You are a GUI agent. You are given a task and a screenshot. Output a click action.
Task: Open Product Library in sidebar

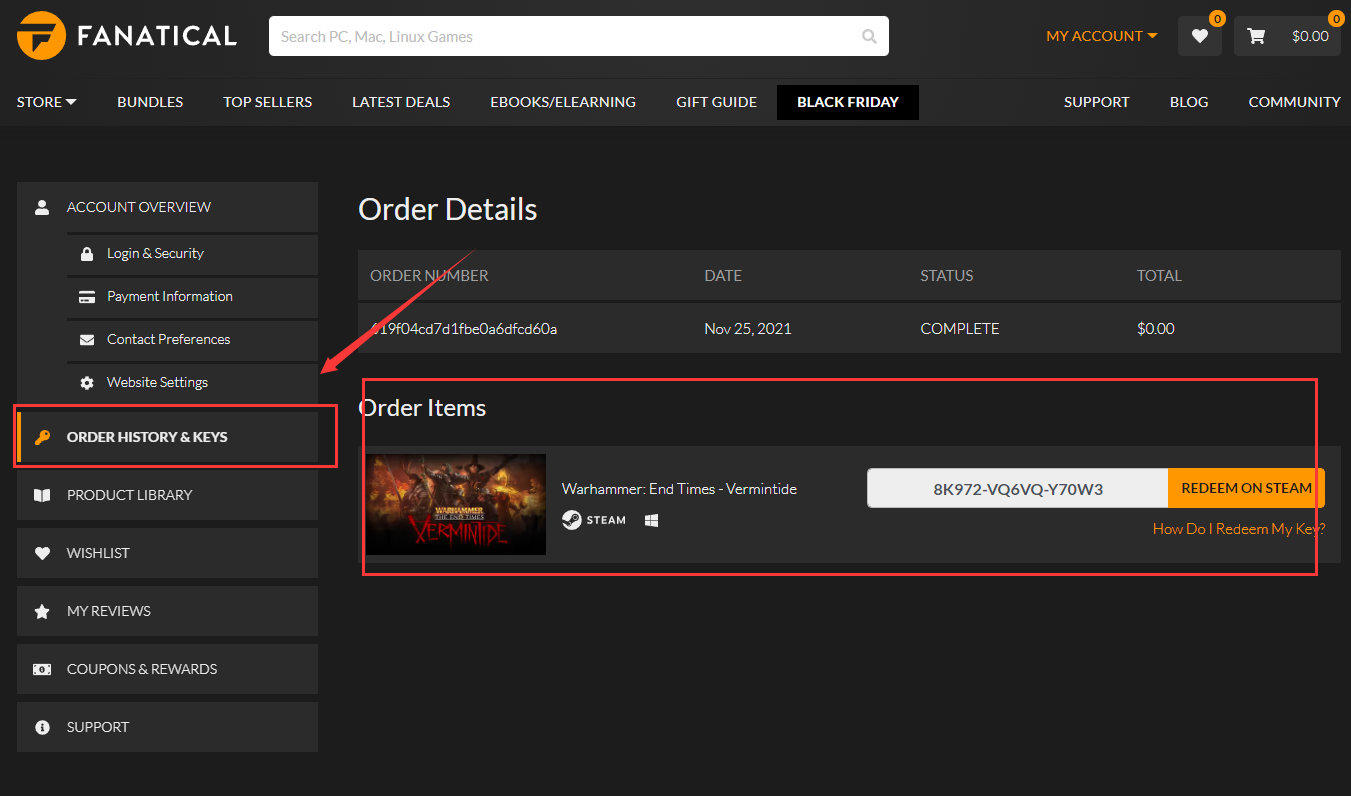pyautogui.click(x=168, y=495)
